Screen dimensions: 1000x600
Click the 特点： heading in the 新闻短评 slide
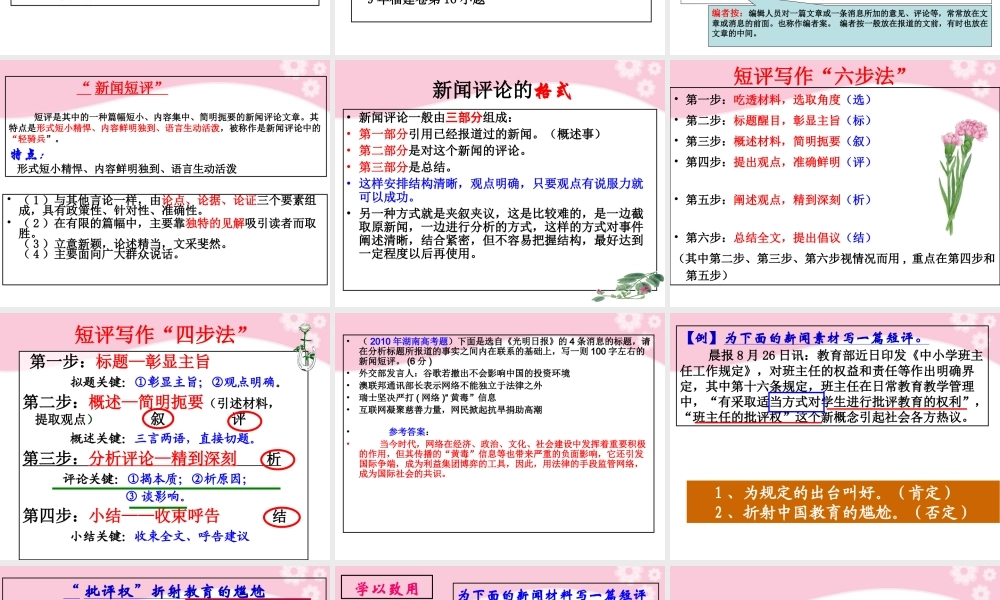coord(27,154)
